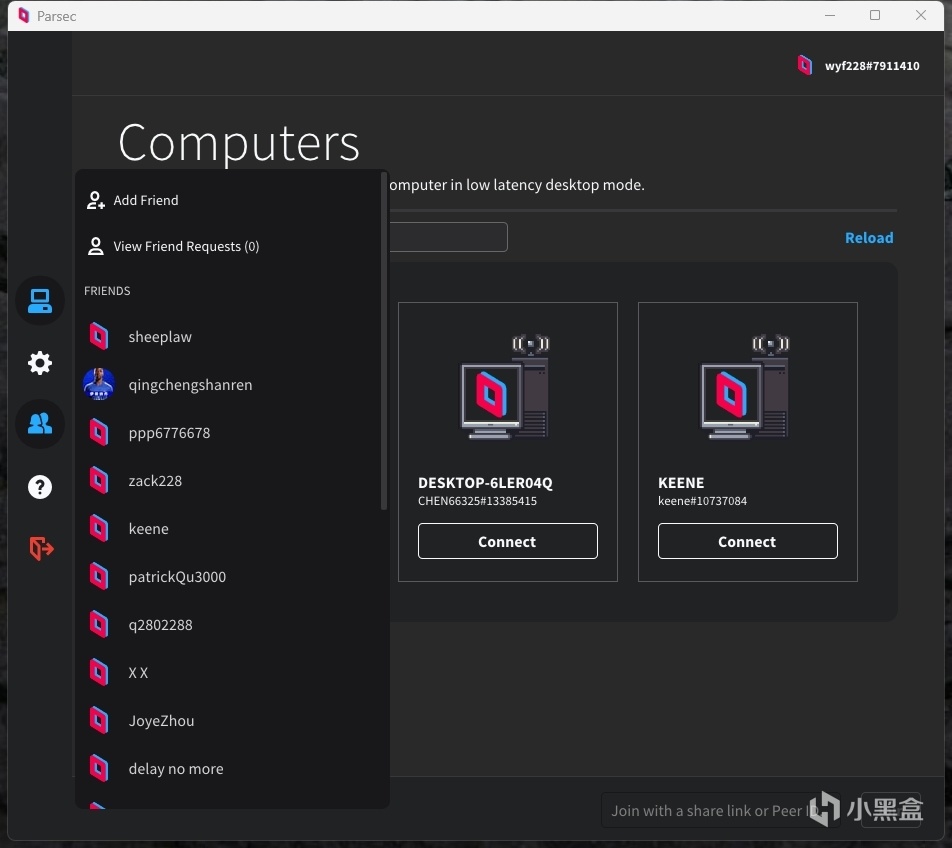
Task: Maximize the Parsec window
Action: pos(875,15)
